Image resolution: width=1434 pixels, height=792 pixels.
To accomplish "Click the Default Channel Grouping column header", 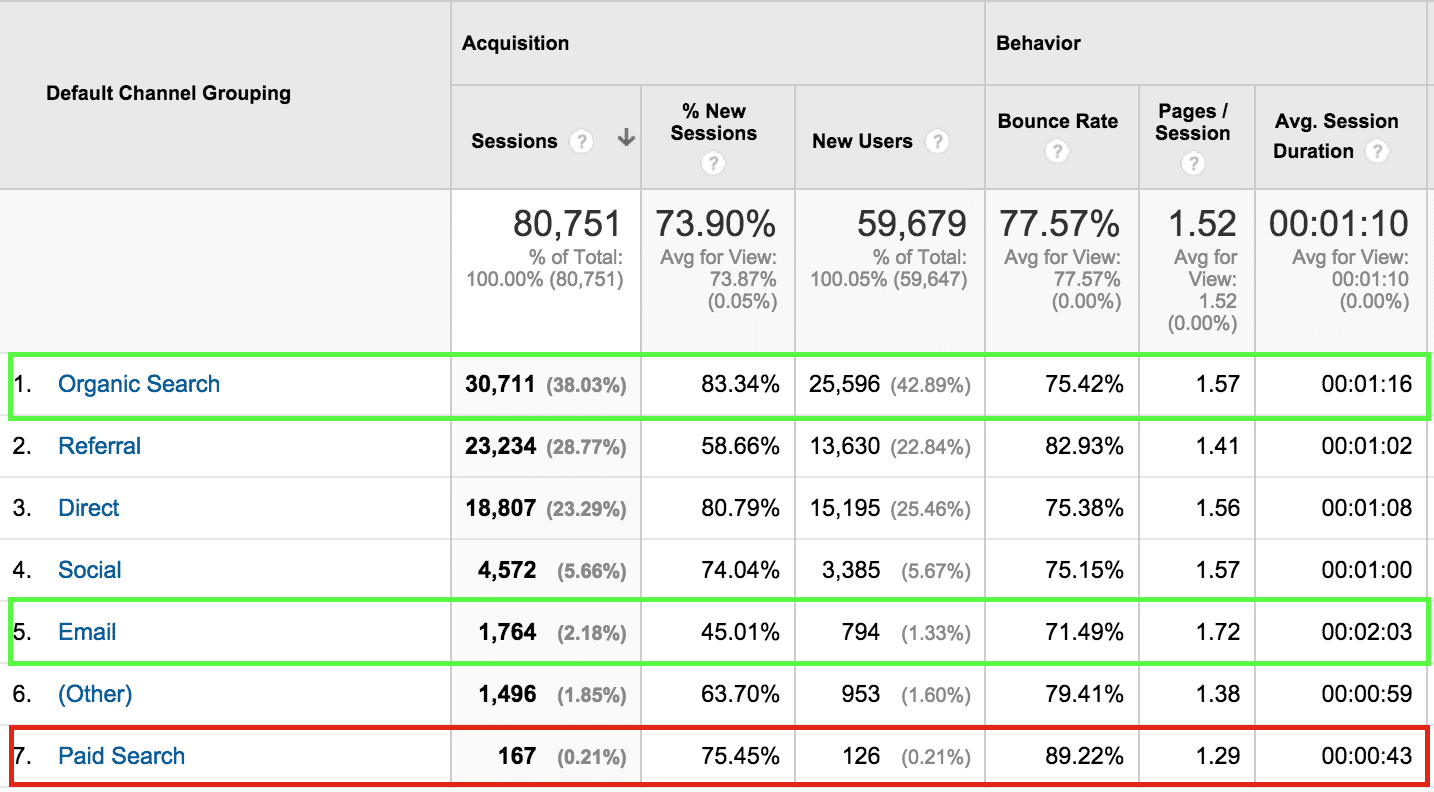I will point(168,93).
